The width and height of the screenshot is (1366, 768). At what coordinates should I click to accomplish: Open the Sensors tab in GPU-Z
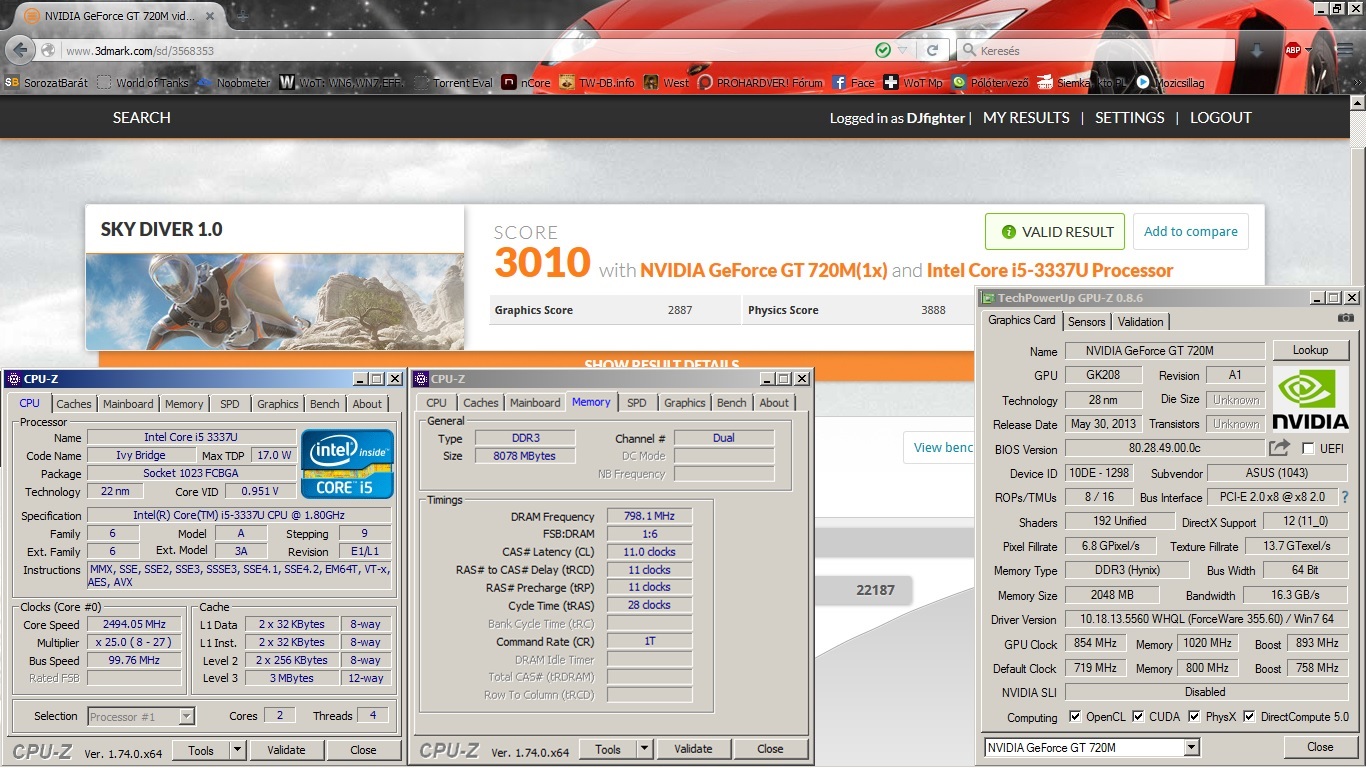(x=1087, y=322)
